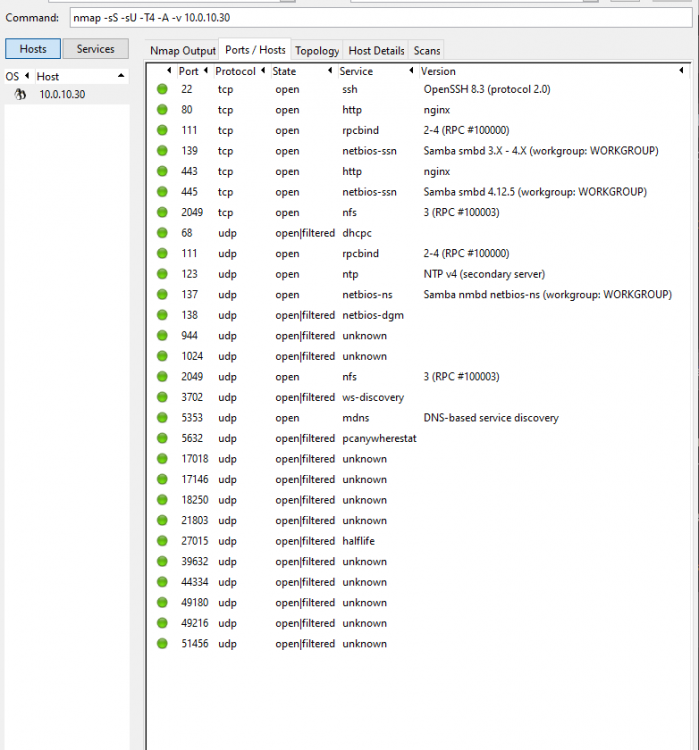Click green status icon for port 51456

162,644
